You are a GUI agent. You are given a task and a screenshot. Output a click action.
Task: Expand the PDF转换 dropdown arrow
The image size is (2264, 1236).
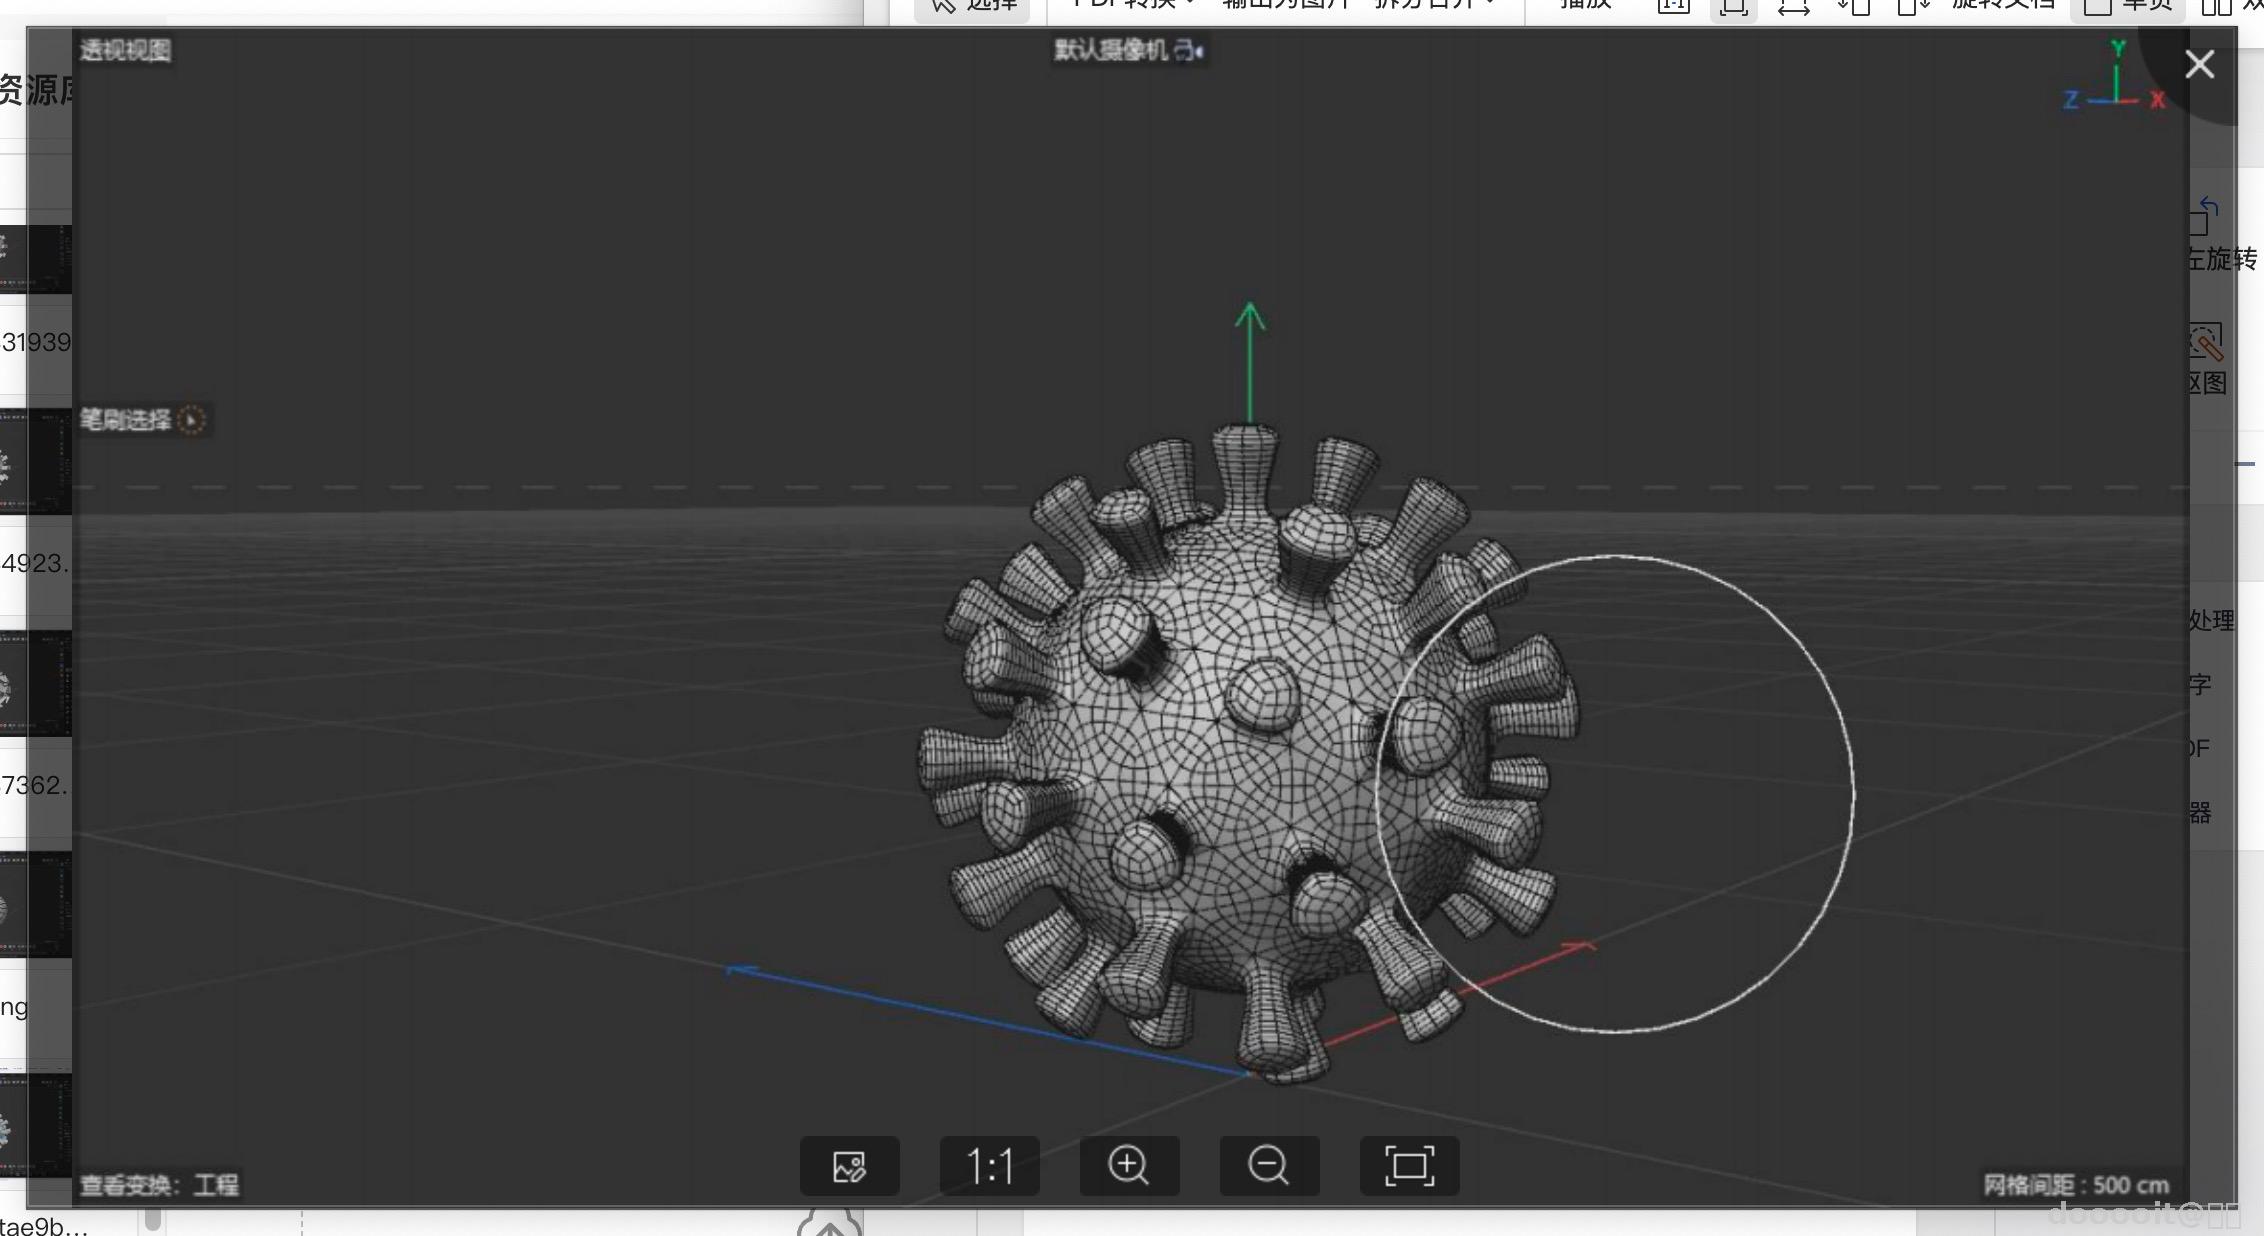(x=1190, y=4)
